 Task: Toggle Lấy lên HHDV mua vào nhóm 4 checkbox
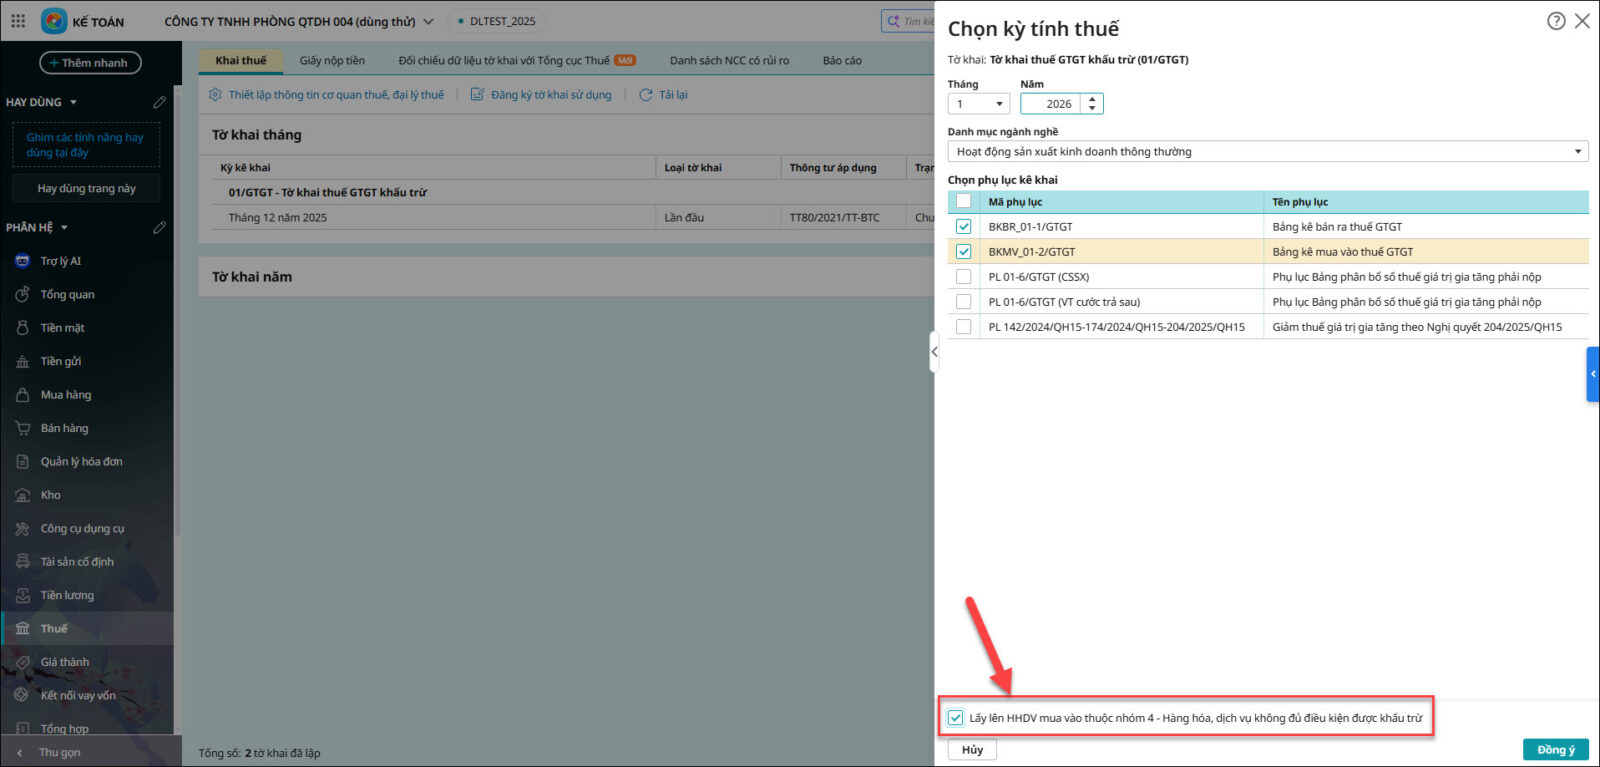point(956,718)
